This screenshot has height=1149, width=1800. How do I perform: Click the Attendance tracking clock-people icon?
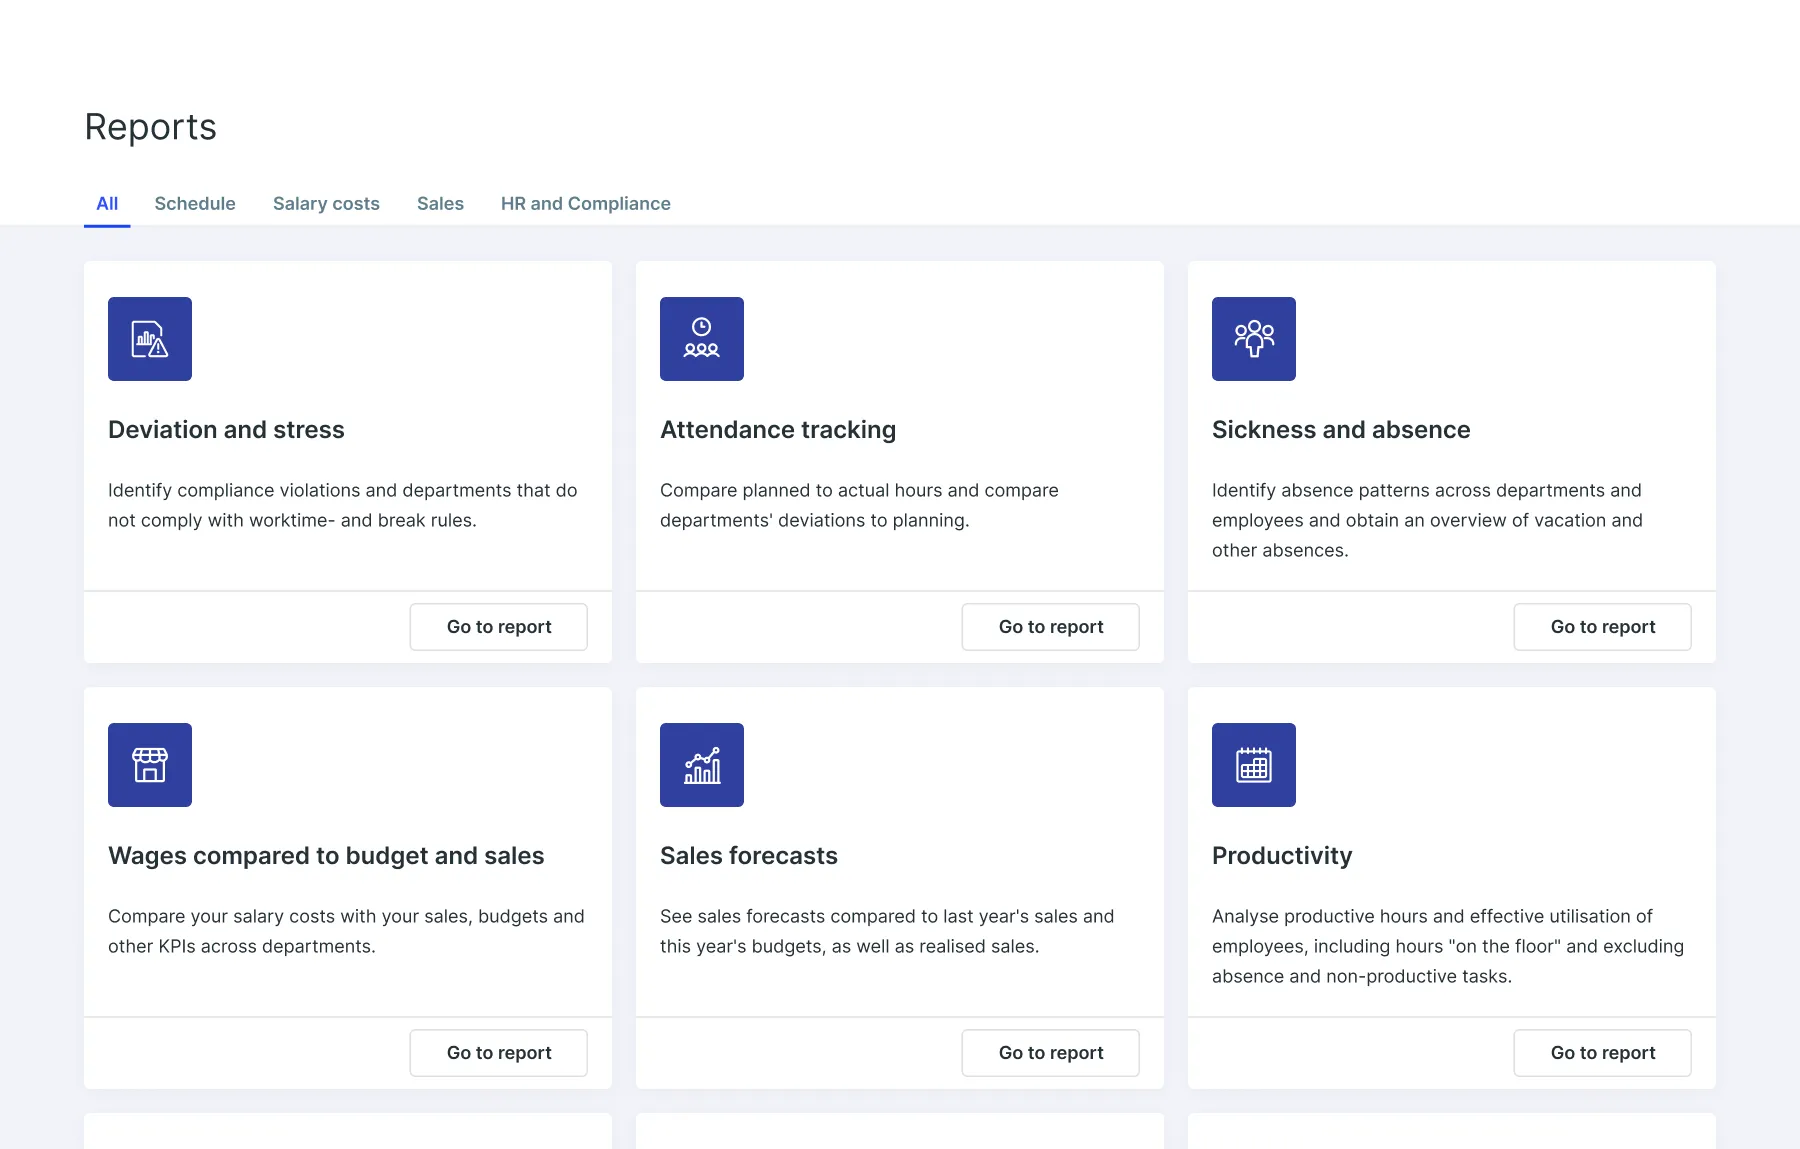click(x=702, y=339)
